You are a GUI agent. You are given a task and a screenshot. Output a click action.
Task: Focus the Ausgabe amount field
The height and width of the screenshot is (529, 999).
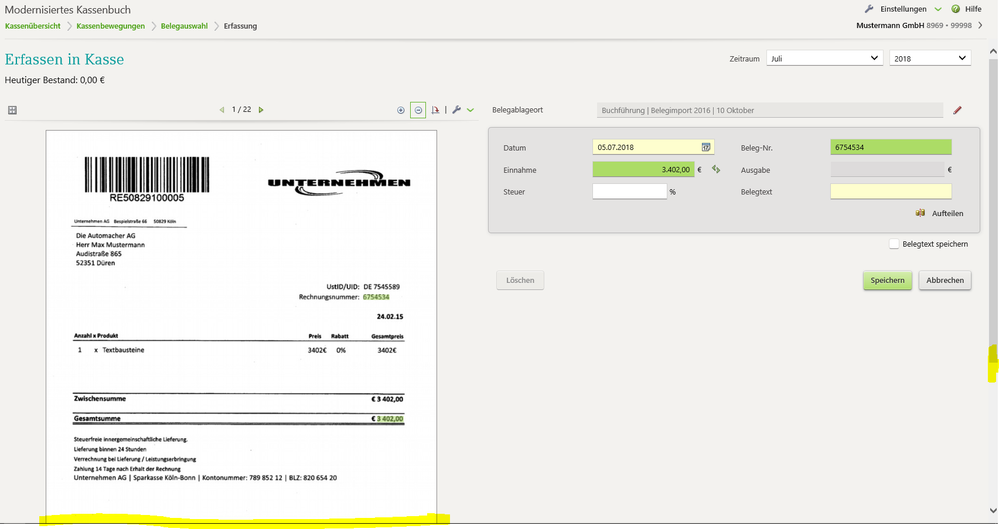(x=888, y=170)
